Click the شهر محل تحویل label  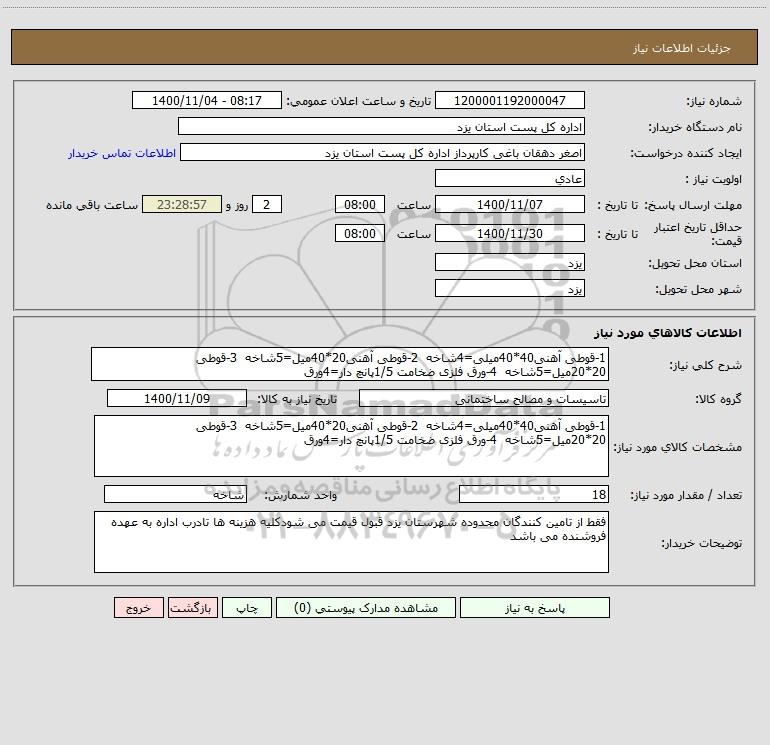coord(699,289)
